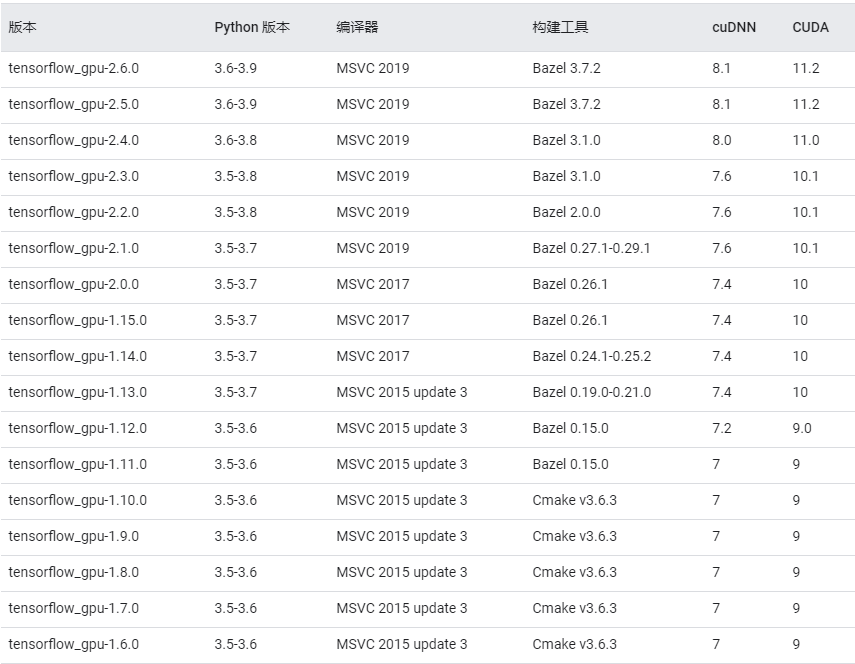
Task: Select the tensorflow_gpu-2.2.0 cell
Action: pos(74,213)
